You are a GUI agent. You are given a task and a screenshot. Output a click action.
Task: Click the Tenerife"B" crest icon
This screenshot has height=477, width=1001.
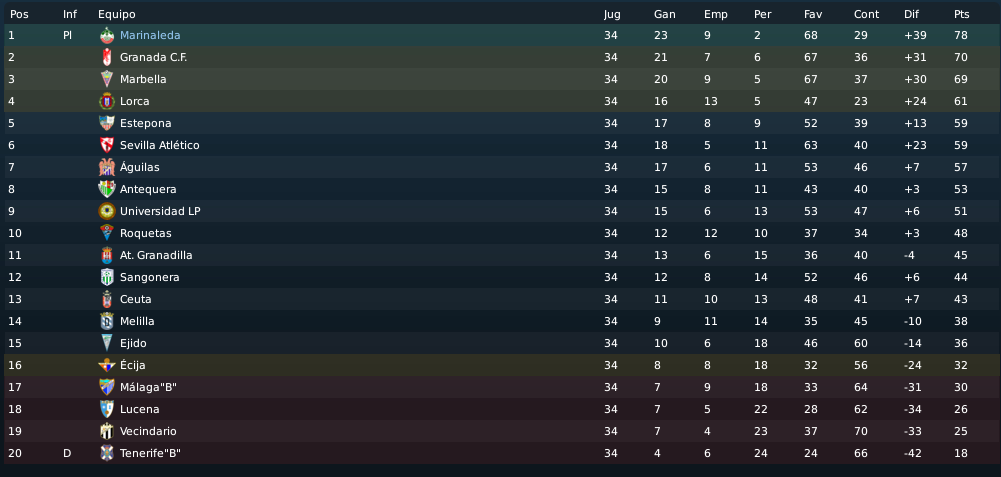(x=107, y=453)
